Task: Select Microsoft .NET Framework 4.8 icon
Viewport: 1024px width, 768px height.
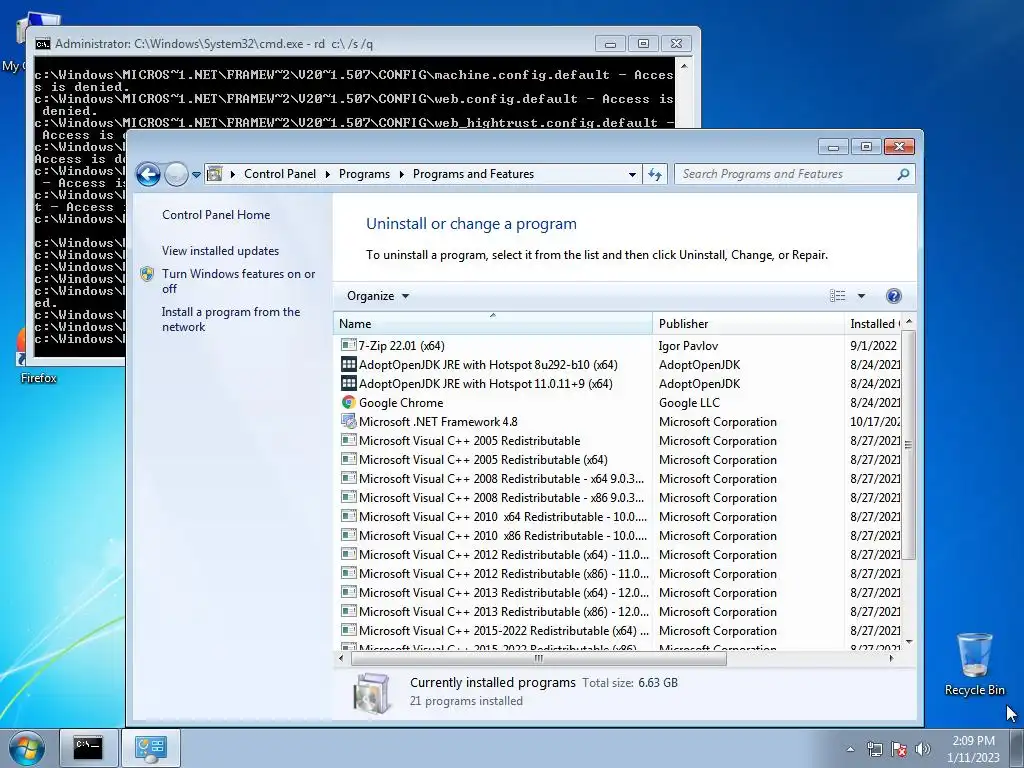Action: click(x=349, y=421)
